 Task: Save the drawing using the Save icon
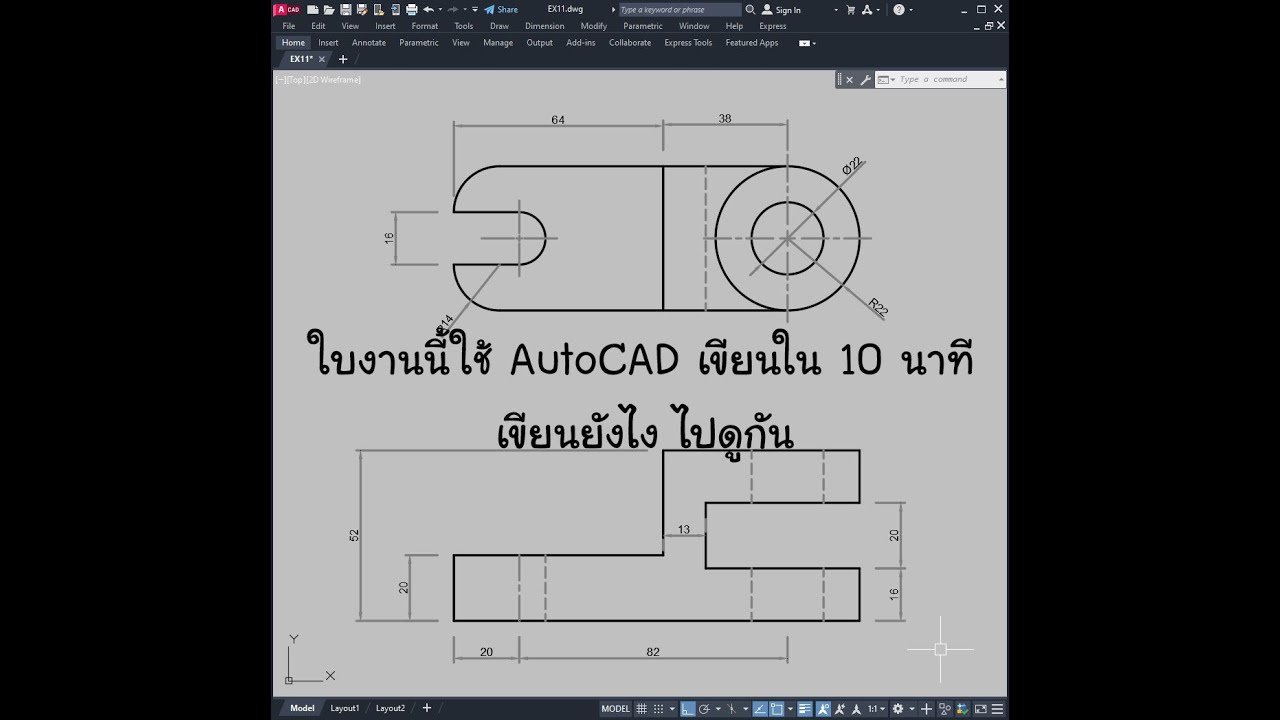click(346, 9)
